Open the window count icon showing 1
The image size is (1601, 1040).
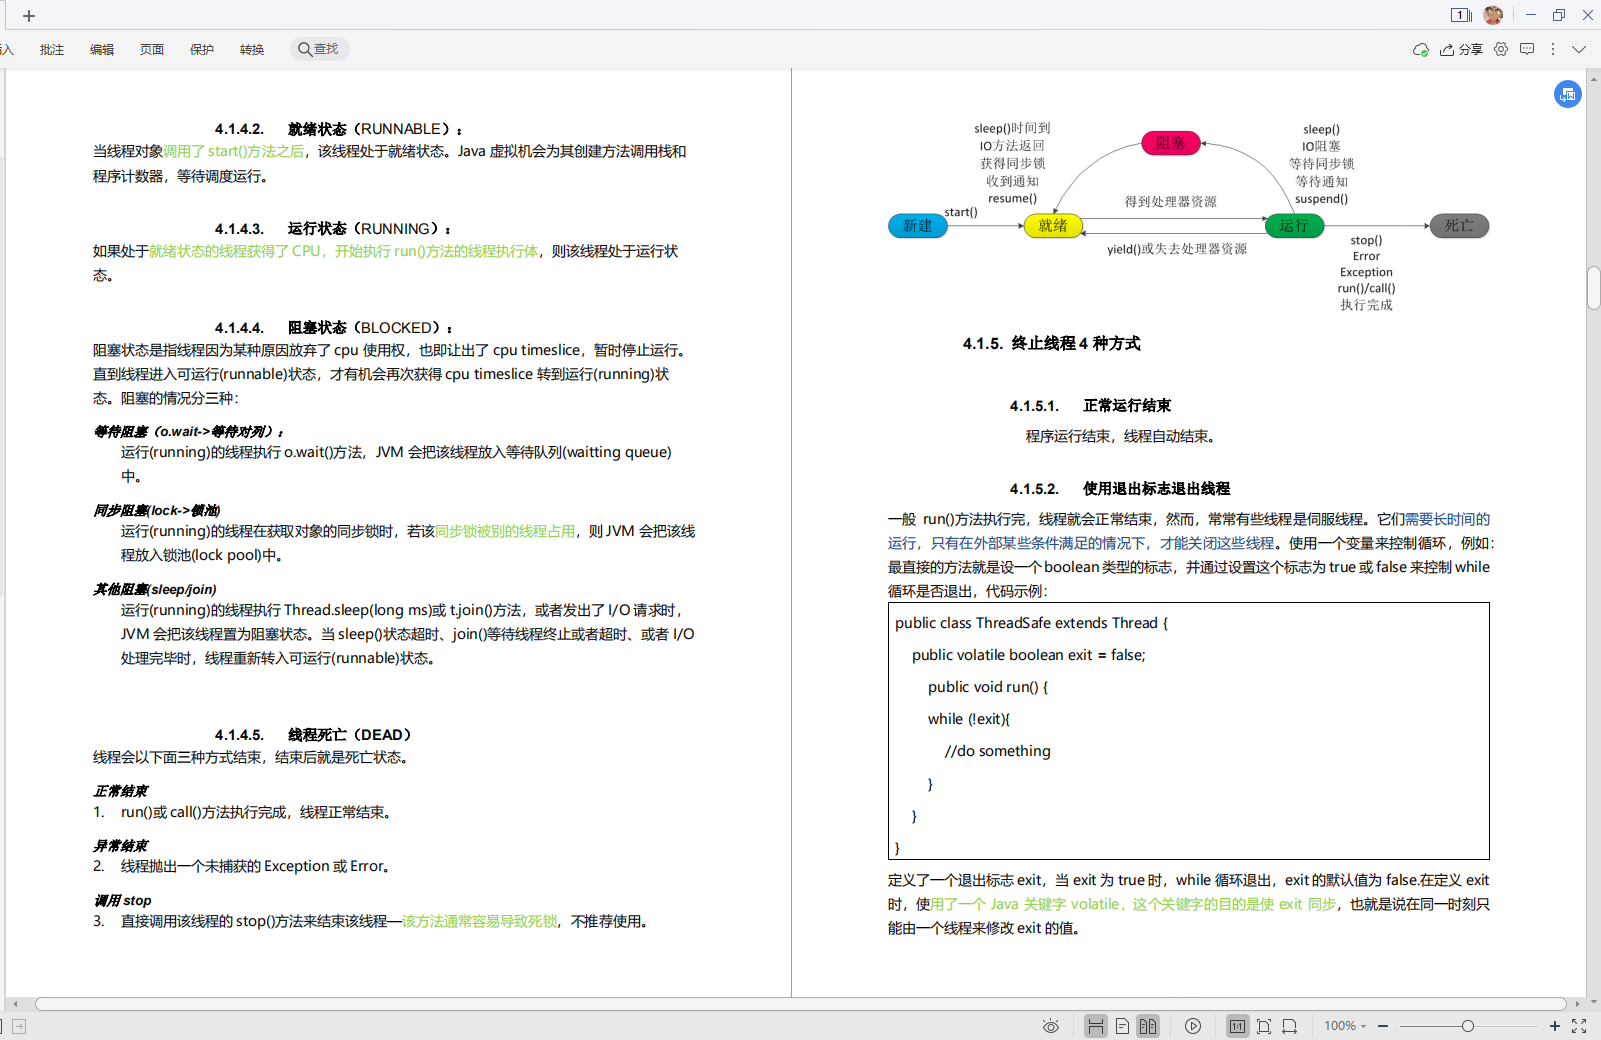coord(1461,15)
